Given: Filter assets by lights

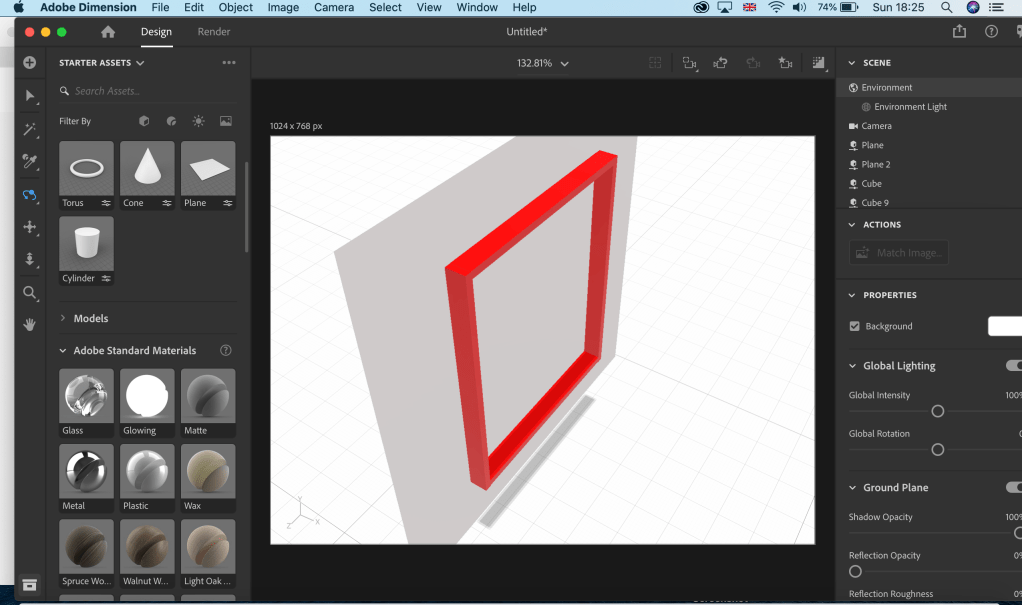Looking at the screenshot, I should pos(199,121).
